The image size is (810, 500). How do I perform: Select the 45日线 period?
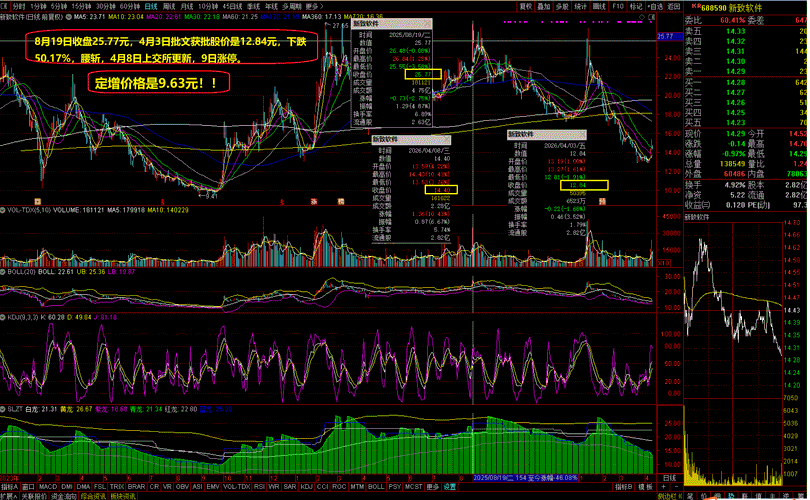point(232,7)
